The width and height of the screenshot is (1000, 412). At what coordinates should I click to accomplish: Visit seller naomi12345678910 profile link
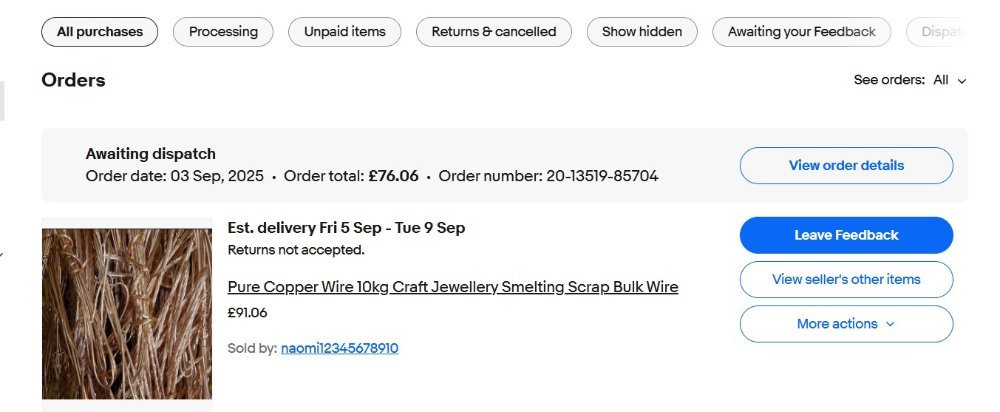click(339, 348)
